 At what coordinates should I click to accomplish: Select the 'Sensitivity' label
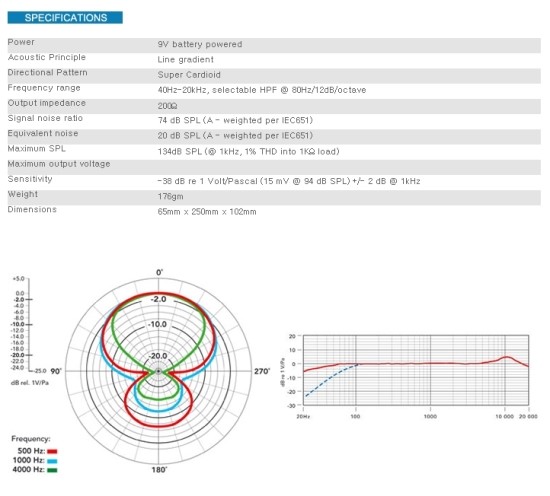[x=30, y=179]
